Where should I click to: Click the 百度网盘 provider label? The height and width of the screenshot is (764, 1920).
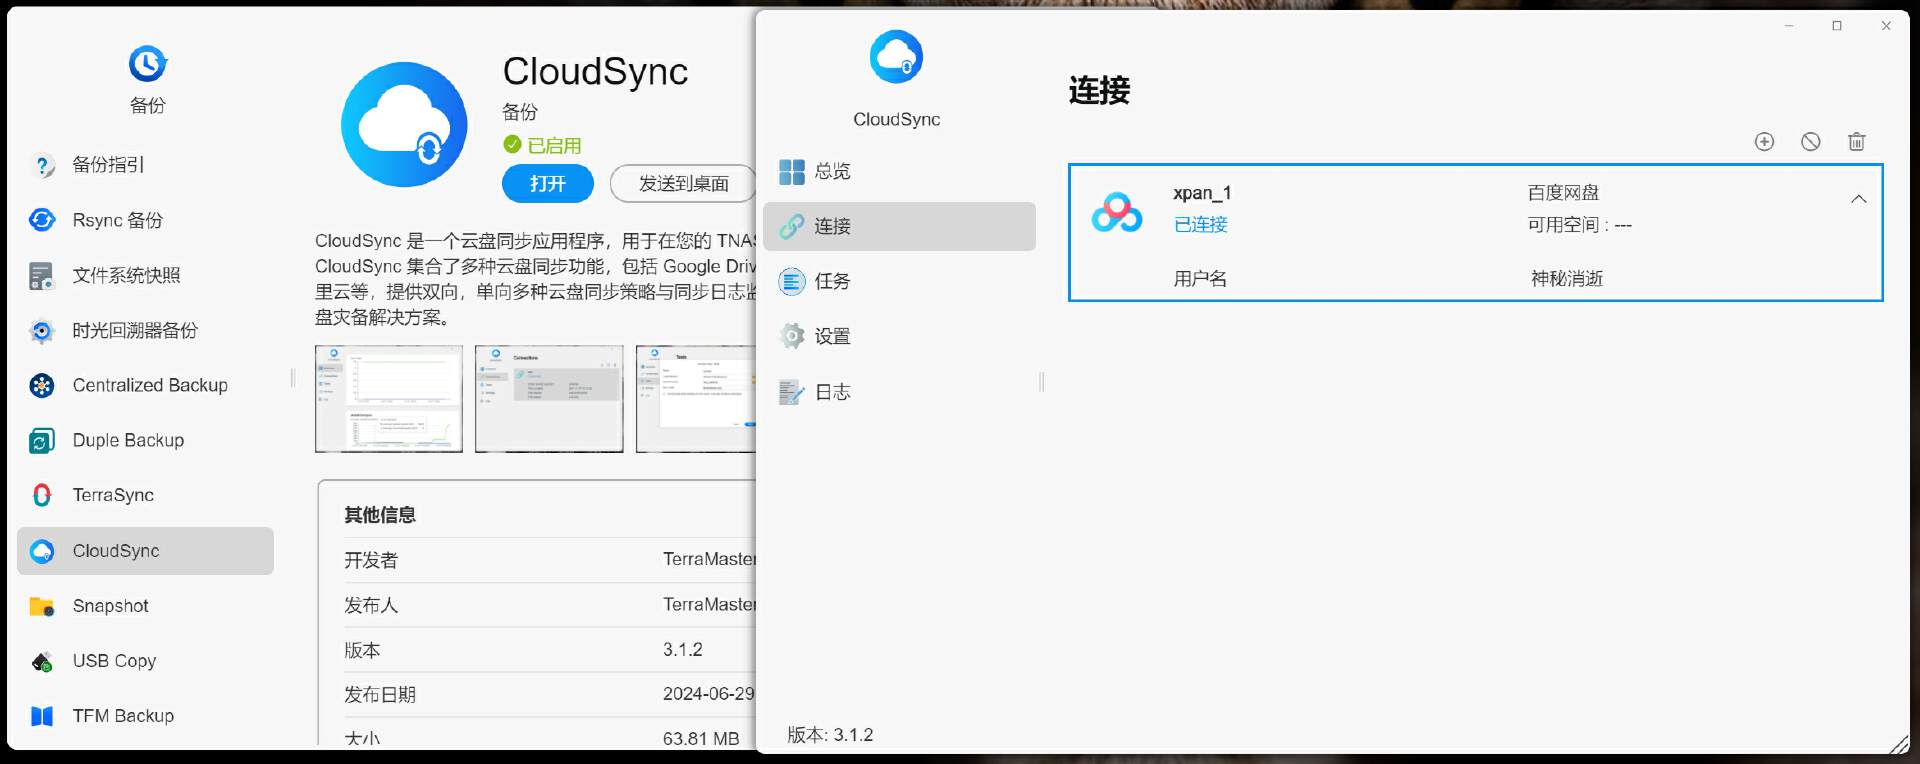tap(1563, 192)
